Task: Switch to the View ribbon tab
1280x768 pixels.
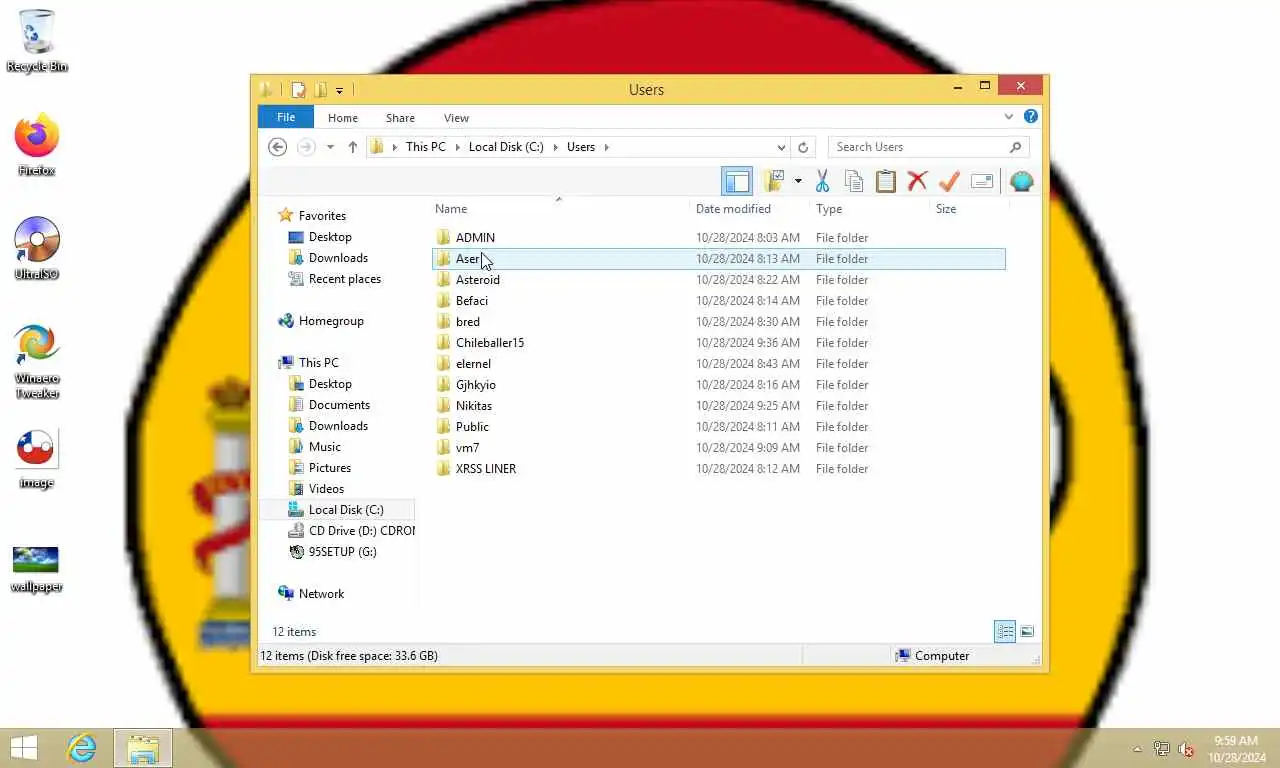Action: (456, 118)
